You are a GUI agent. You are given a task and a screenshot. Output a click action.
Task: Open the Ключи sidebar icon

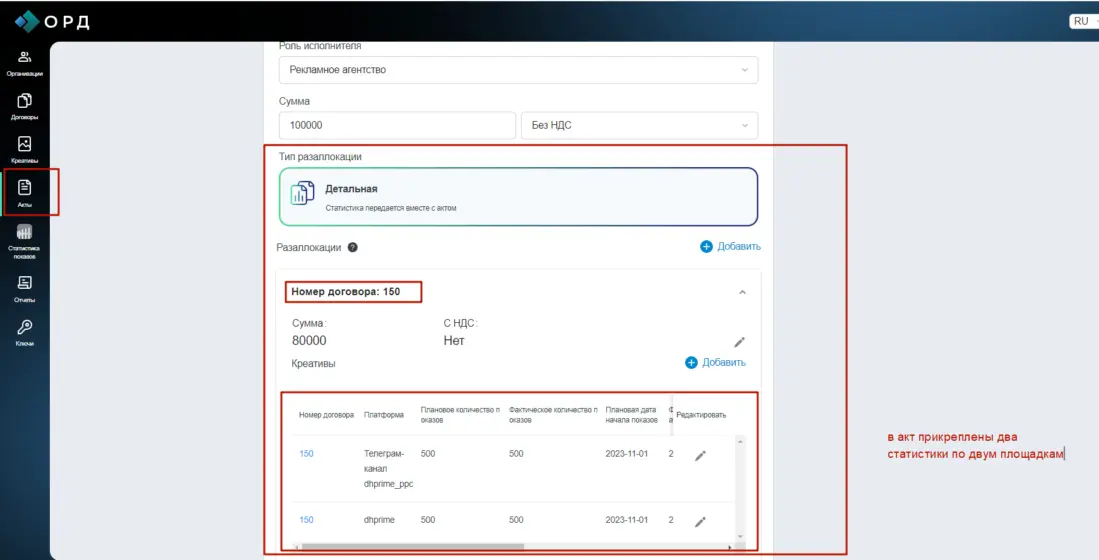pos(24,332)
